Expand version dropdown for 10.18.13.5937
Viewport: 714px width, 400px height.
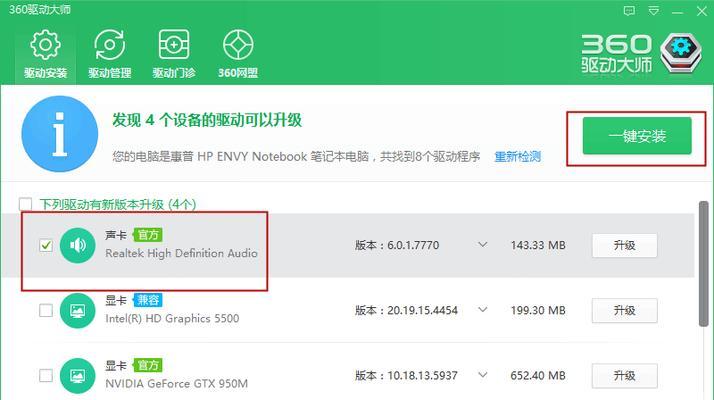[x=483, y=375]
